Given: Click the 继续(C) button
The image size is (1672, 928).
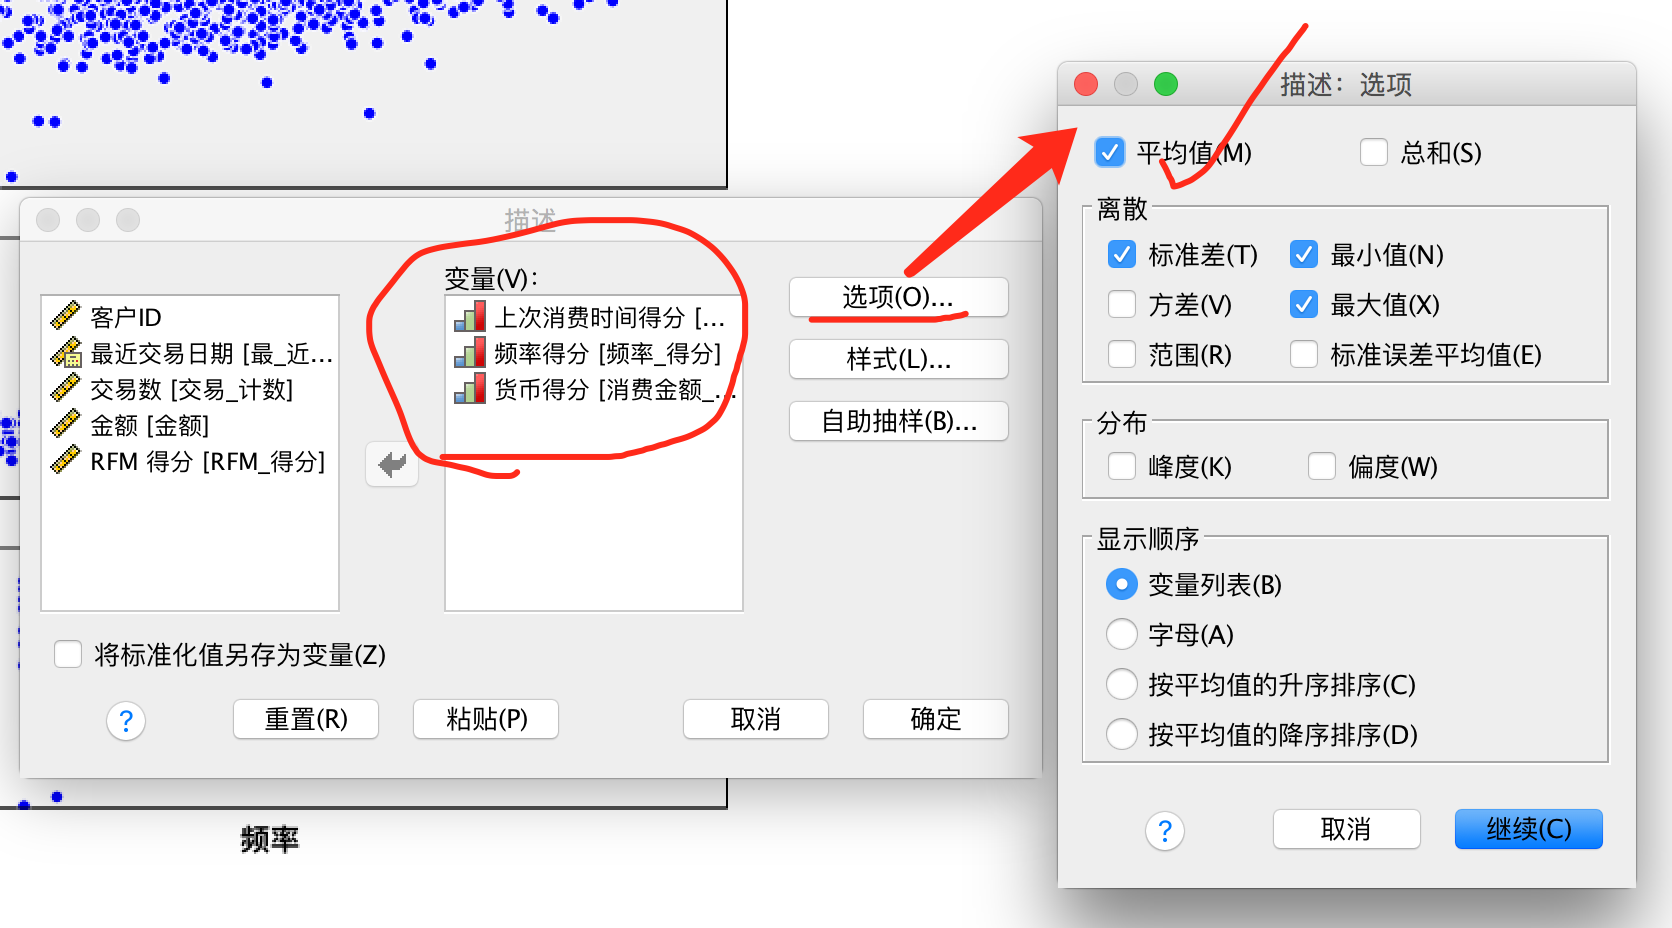Looking at the screenshot, I should (x=1528, y=829).
